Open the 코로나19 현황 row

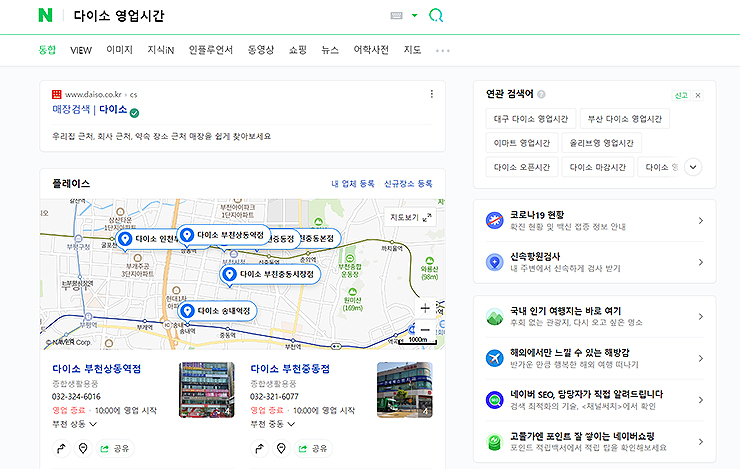pyautogui.click(x=595, y=221)
